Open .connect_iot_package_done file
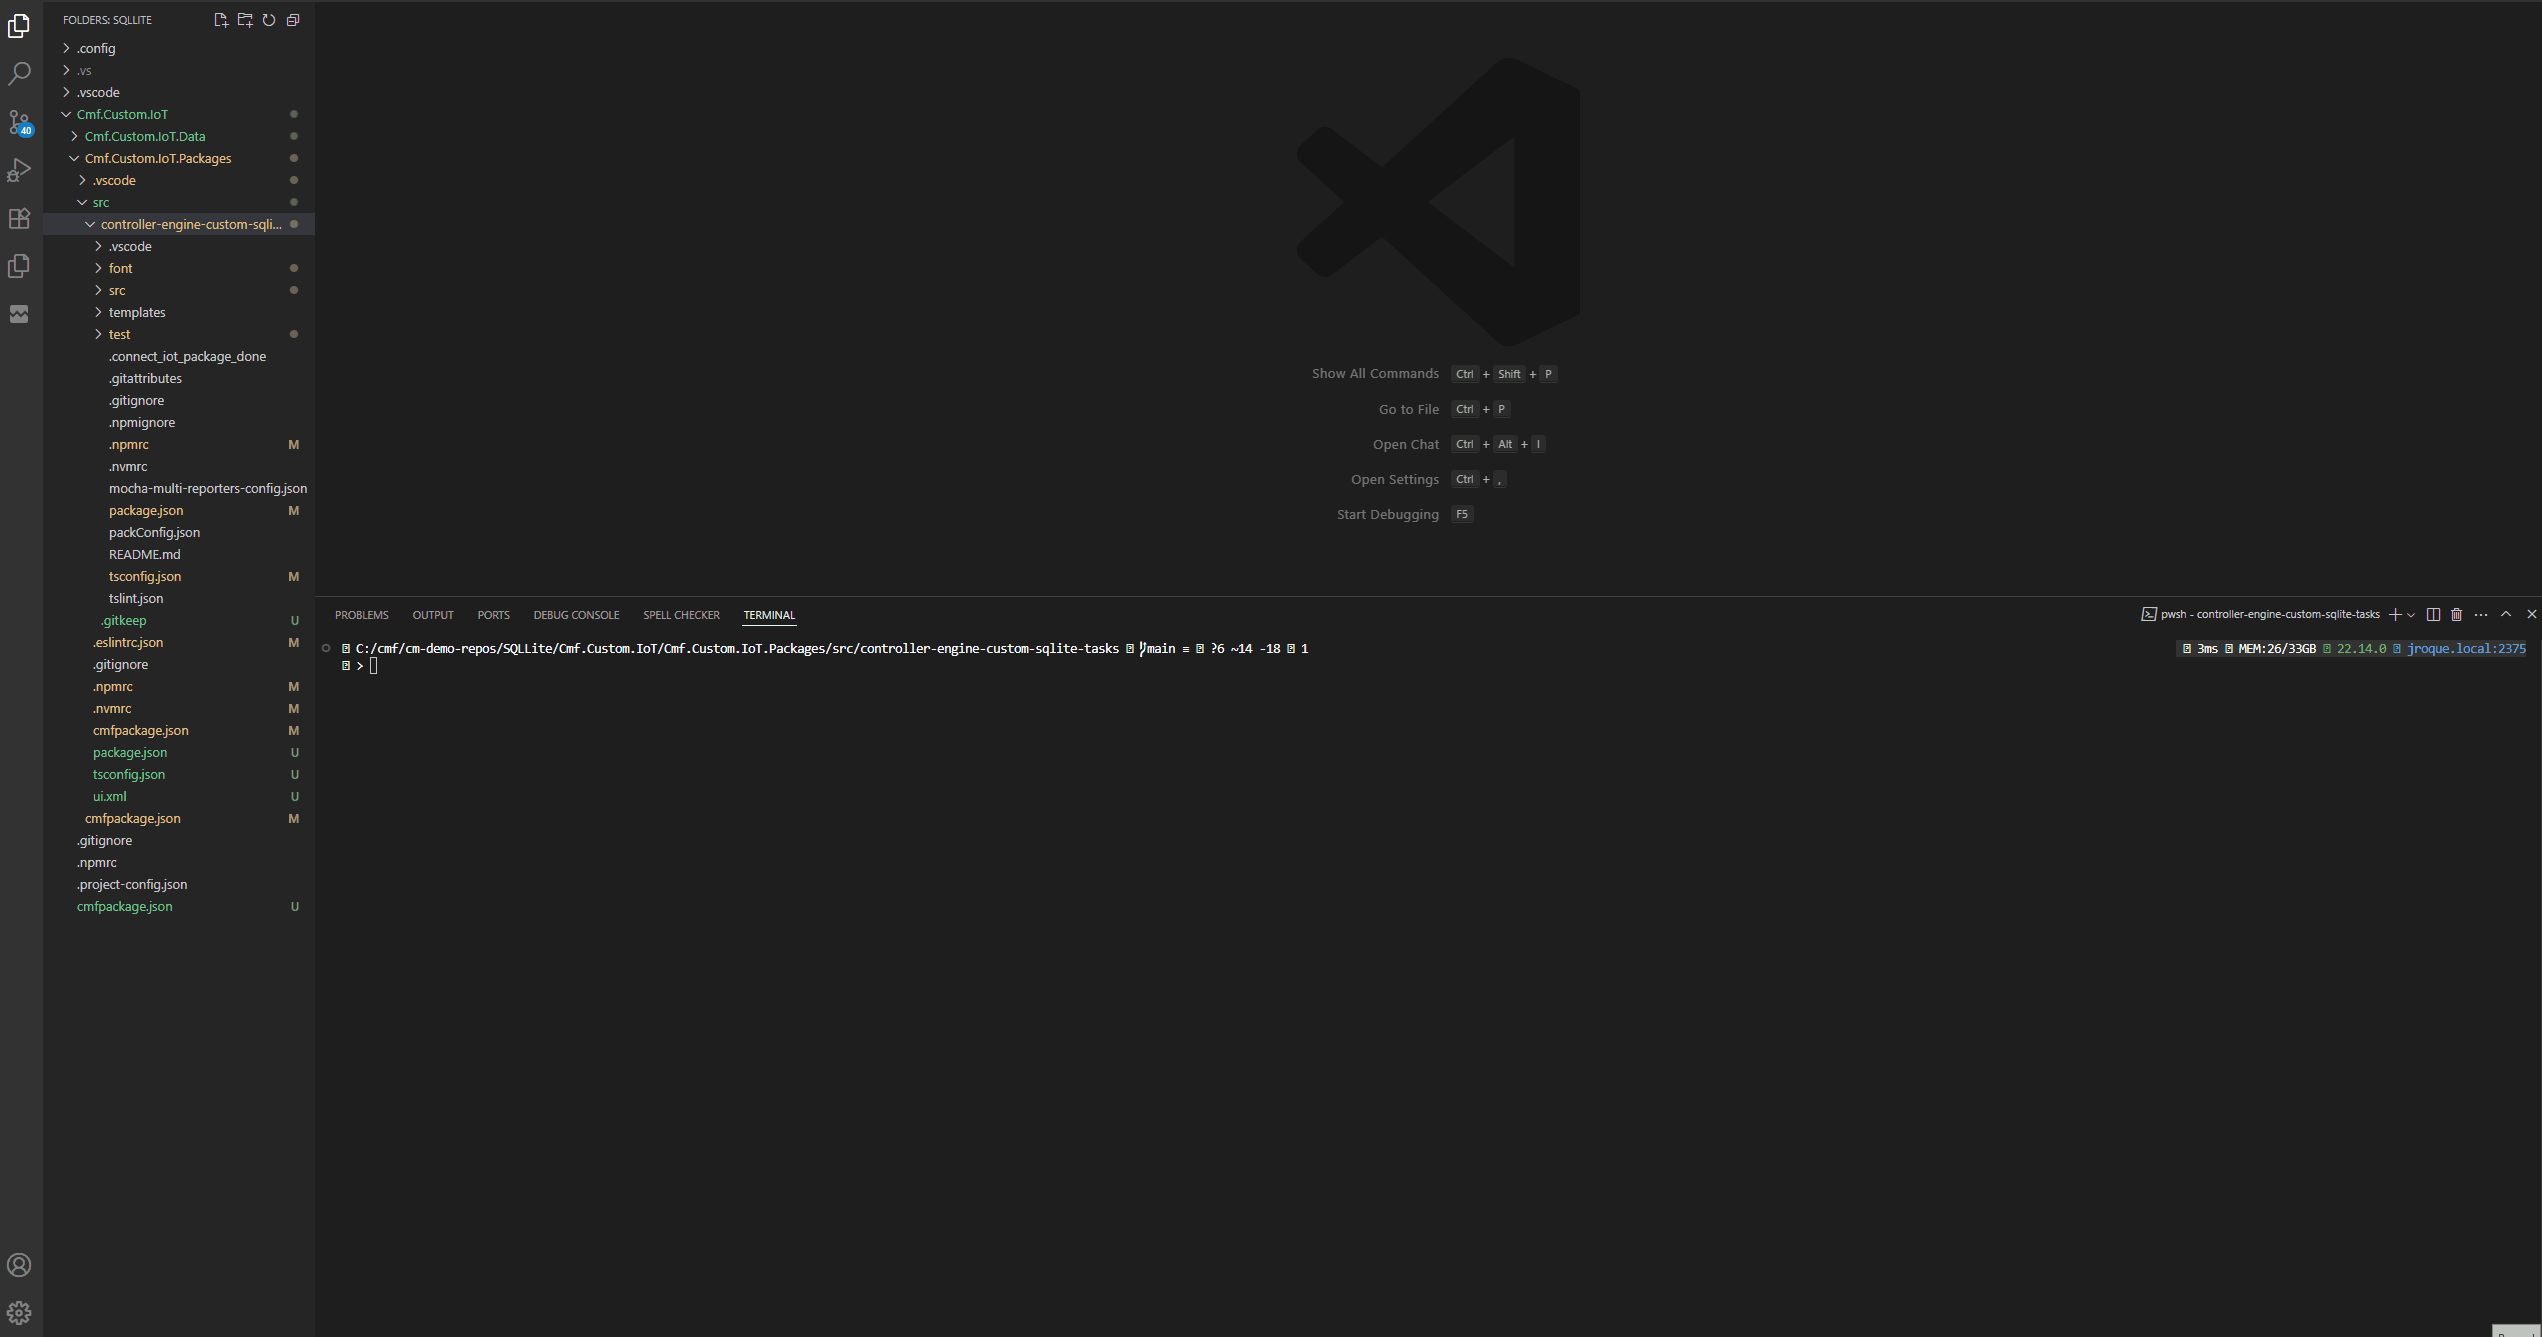Image resolution: width=2542 pixels, height=1337 pixels. 180,356
